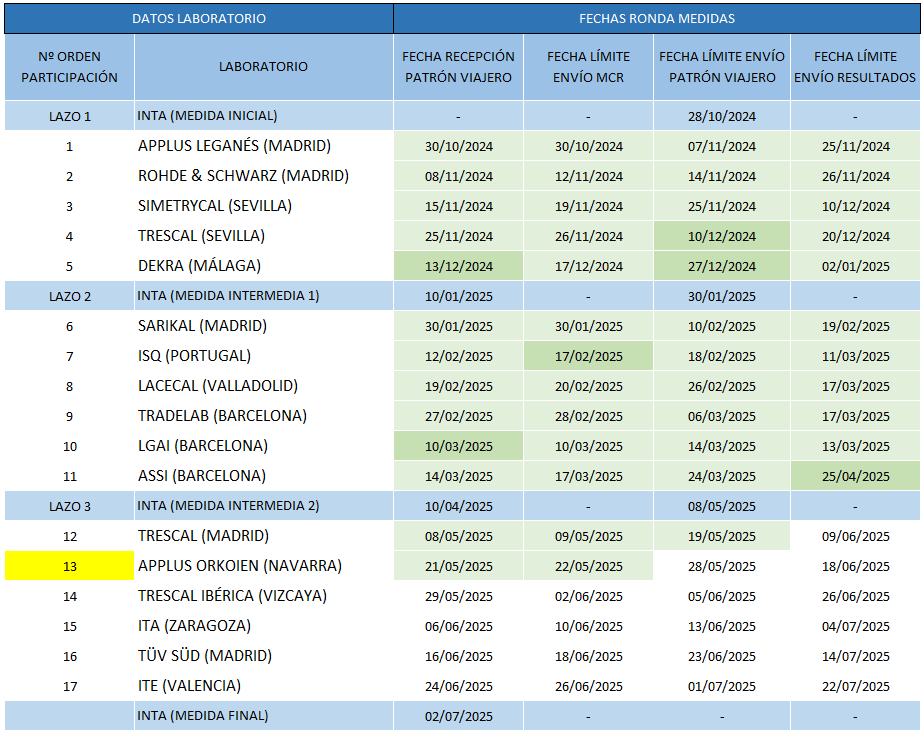Select ROHDE & SCHWARZ (MADRID) cell
This screenshot has height=733, width=921.
click(264, 176)
